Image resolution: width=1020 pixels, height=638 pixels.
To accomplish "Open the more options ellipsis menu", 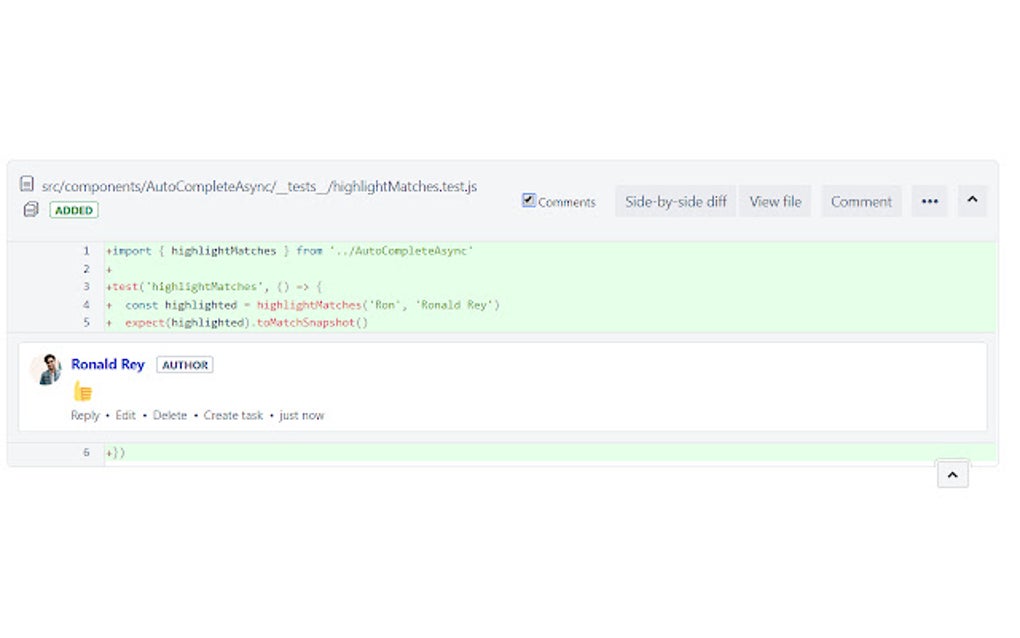I will 929,201.
